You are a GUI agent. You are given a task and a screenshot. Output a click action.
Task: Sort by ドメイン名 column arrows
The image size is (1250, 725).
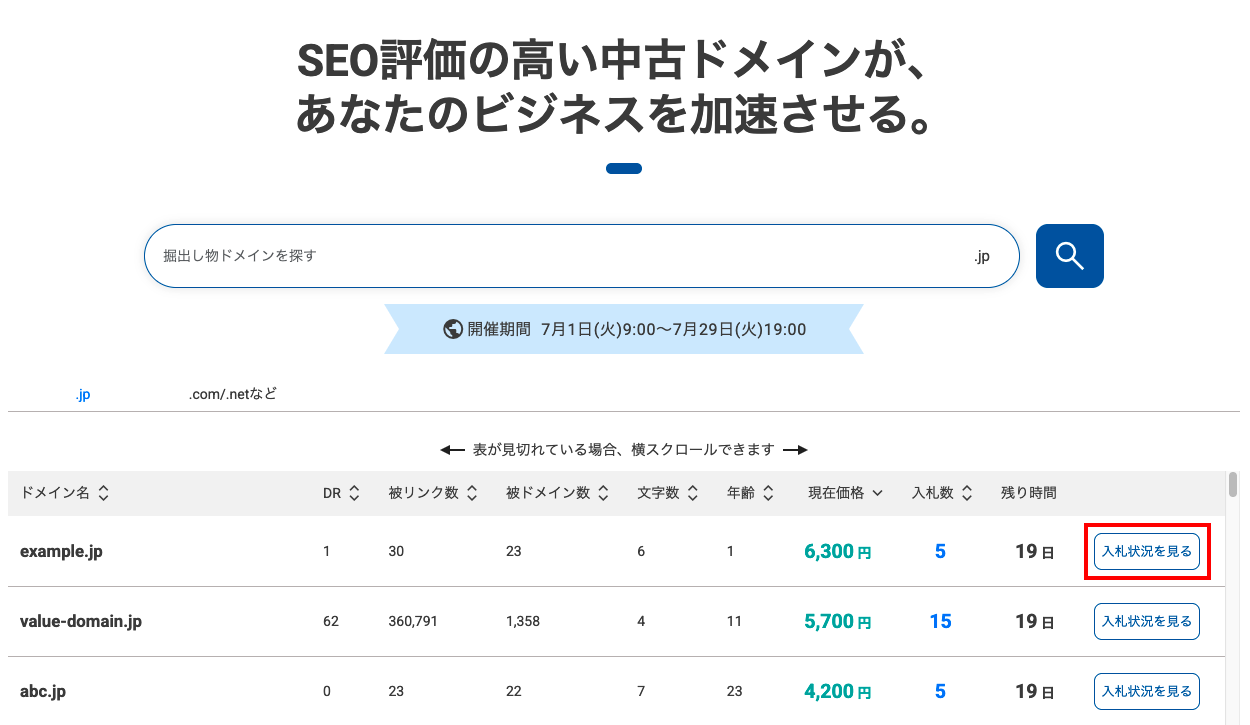point(103,493)
